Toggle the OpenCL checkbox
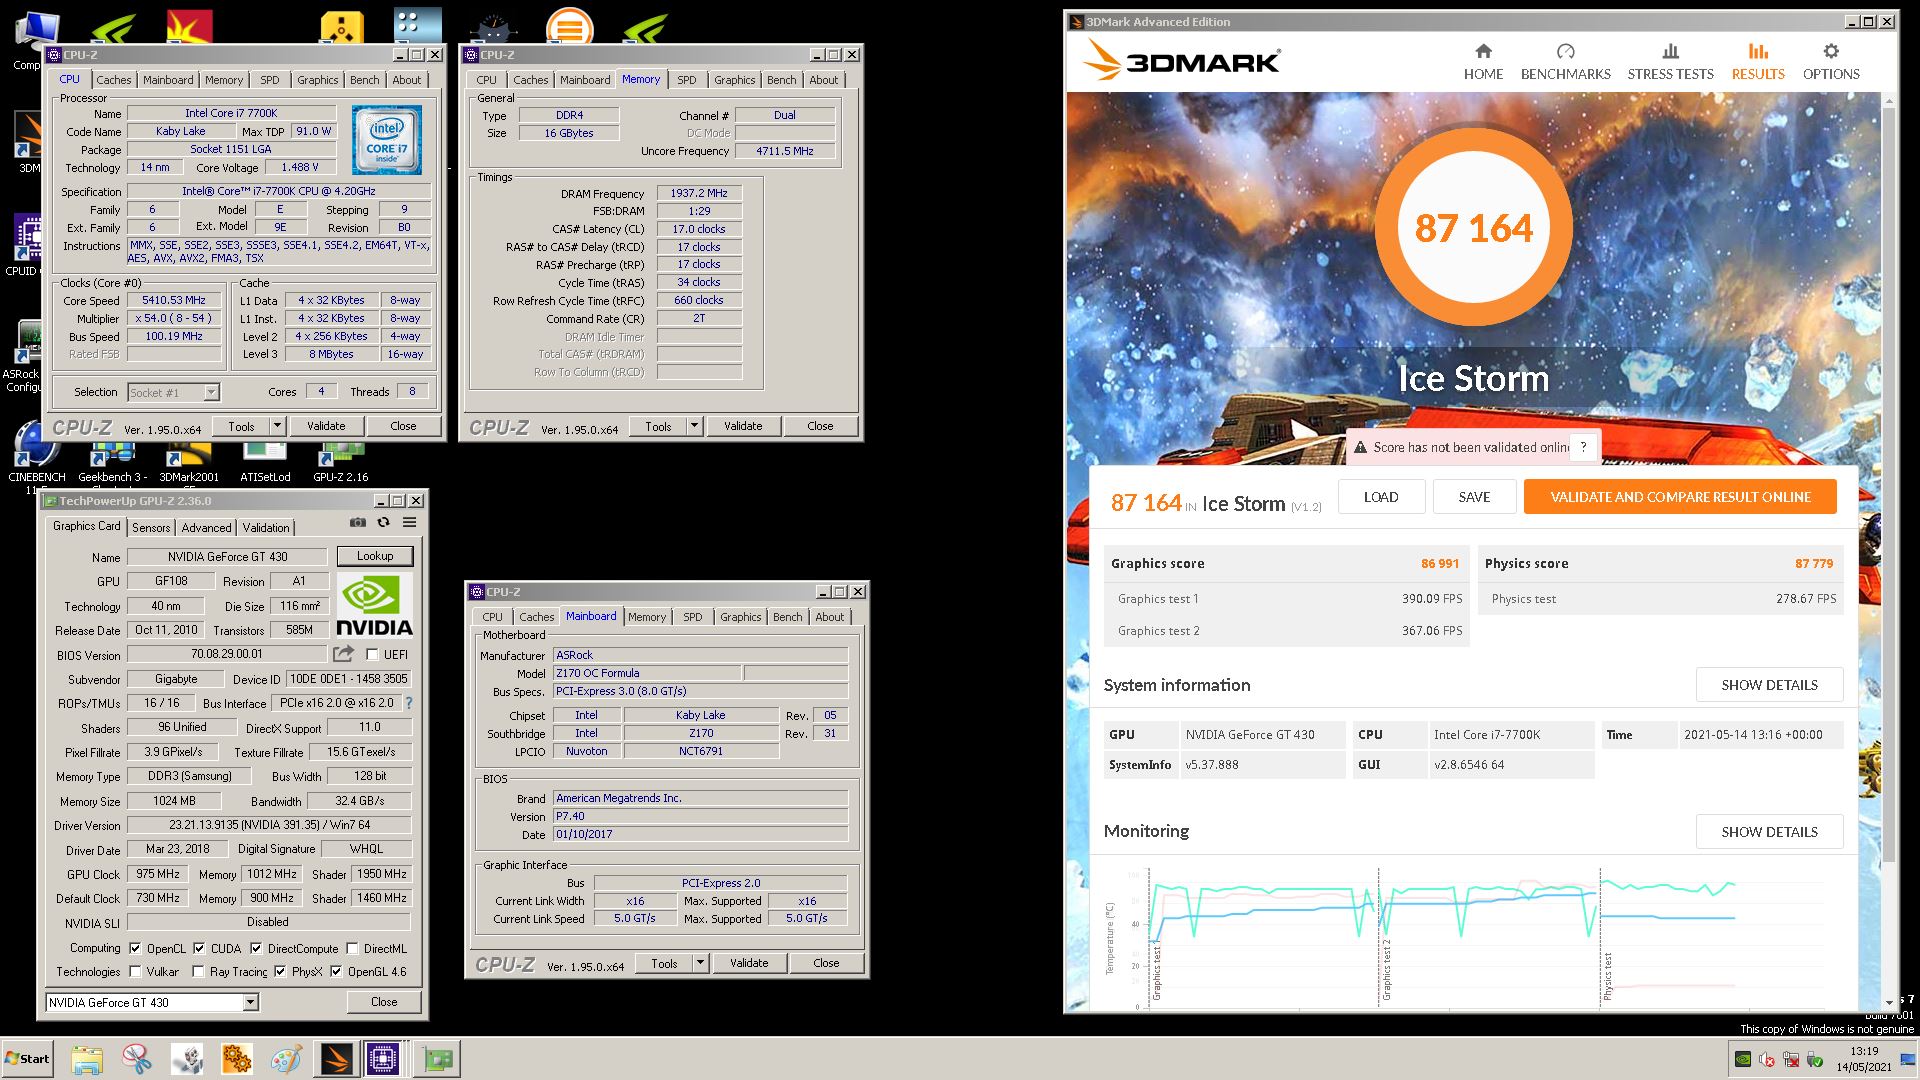Image resolution: width=1920 pixels, height=1080 pixels. (x=135, y=948)
